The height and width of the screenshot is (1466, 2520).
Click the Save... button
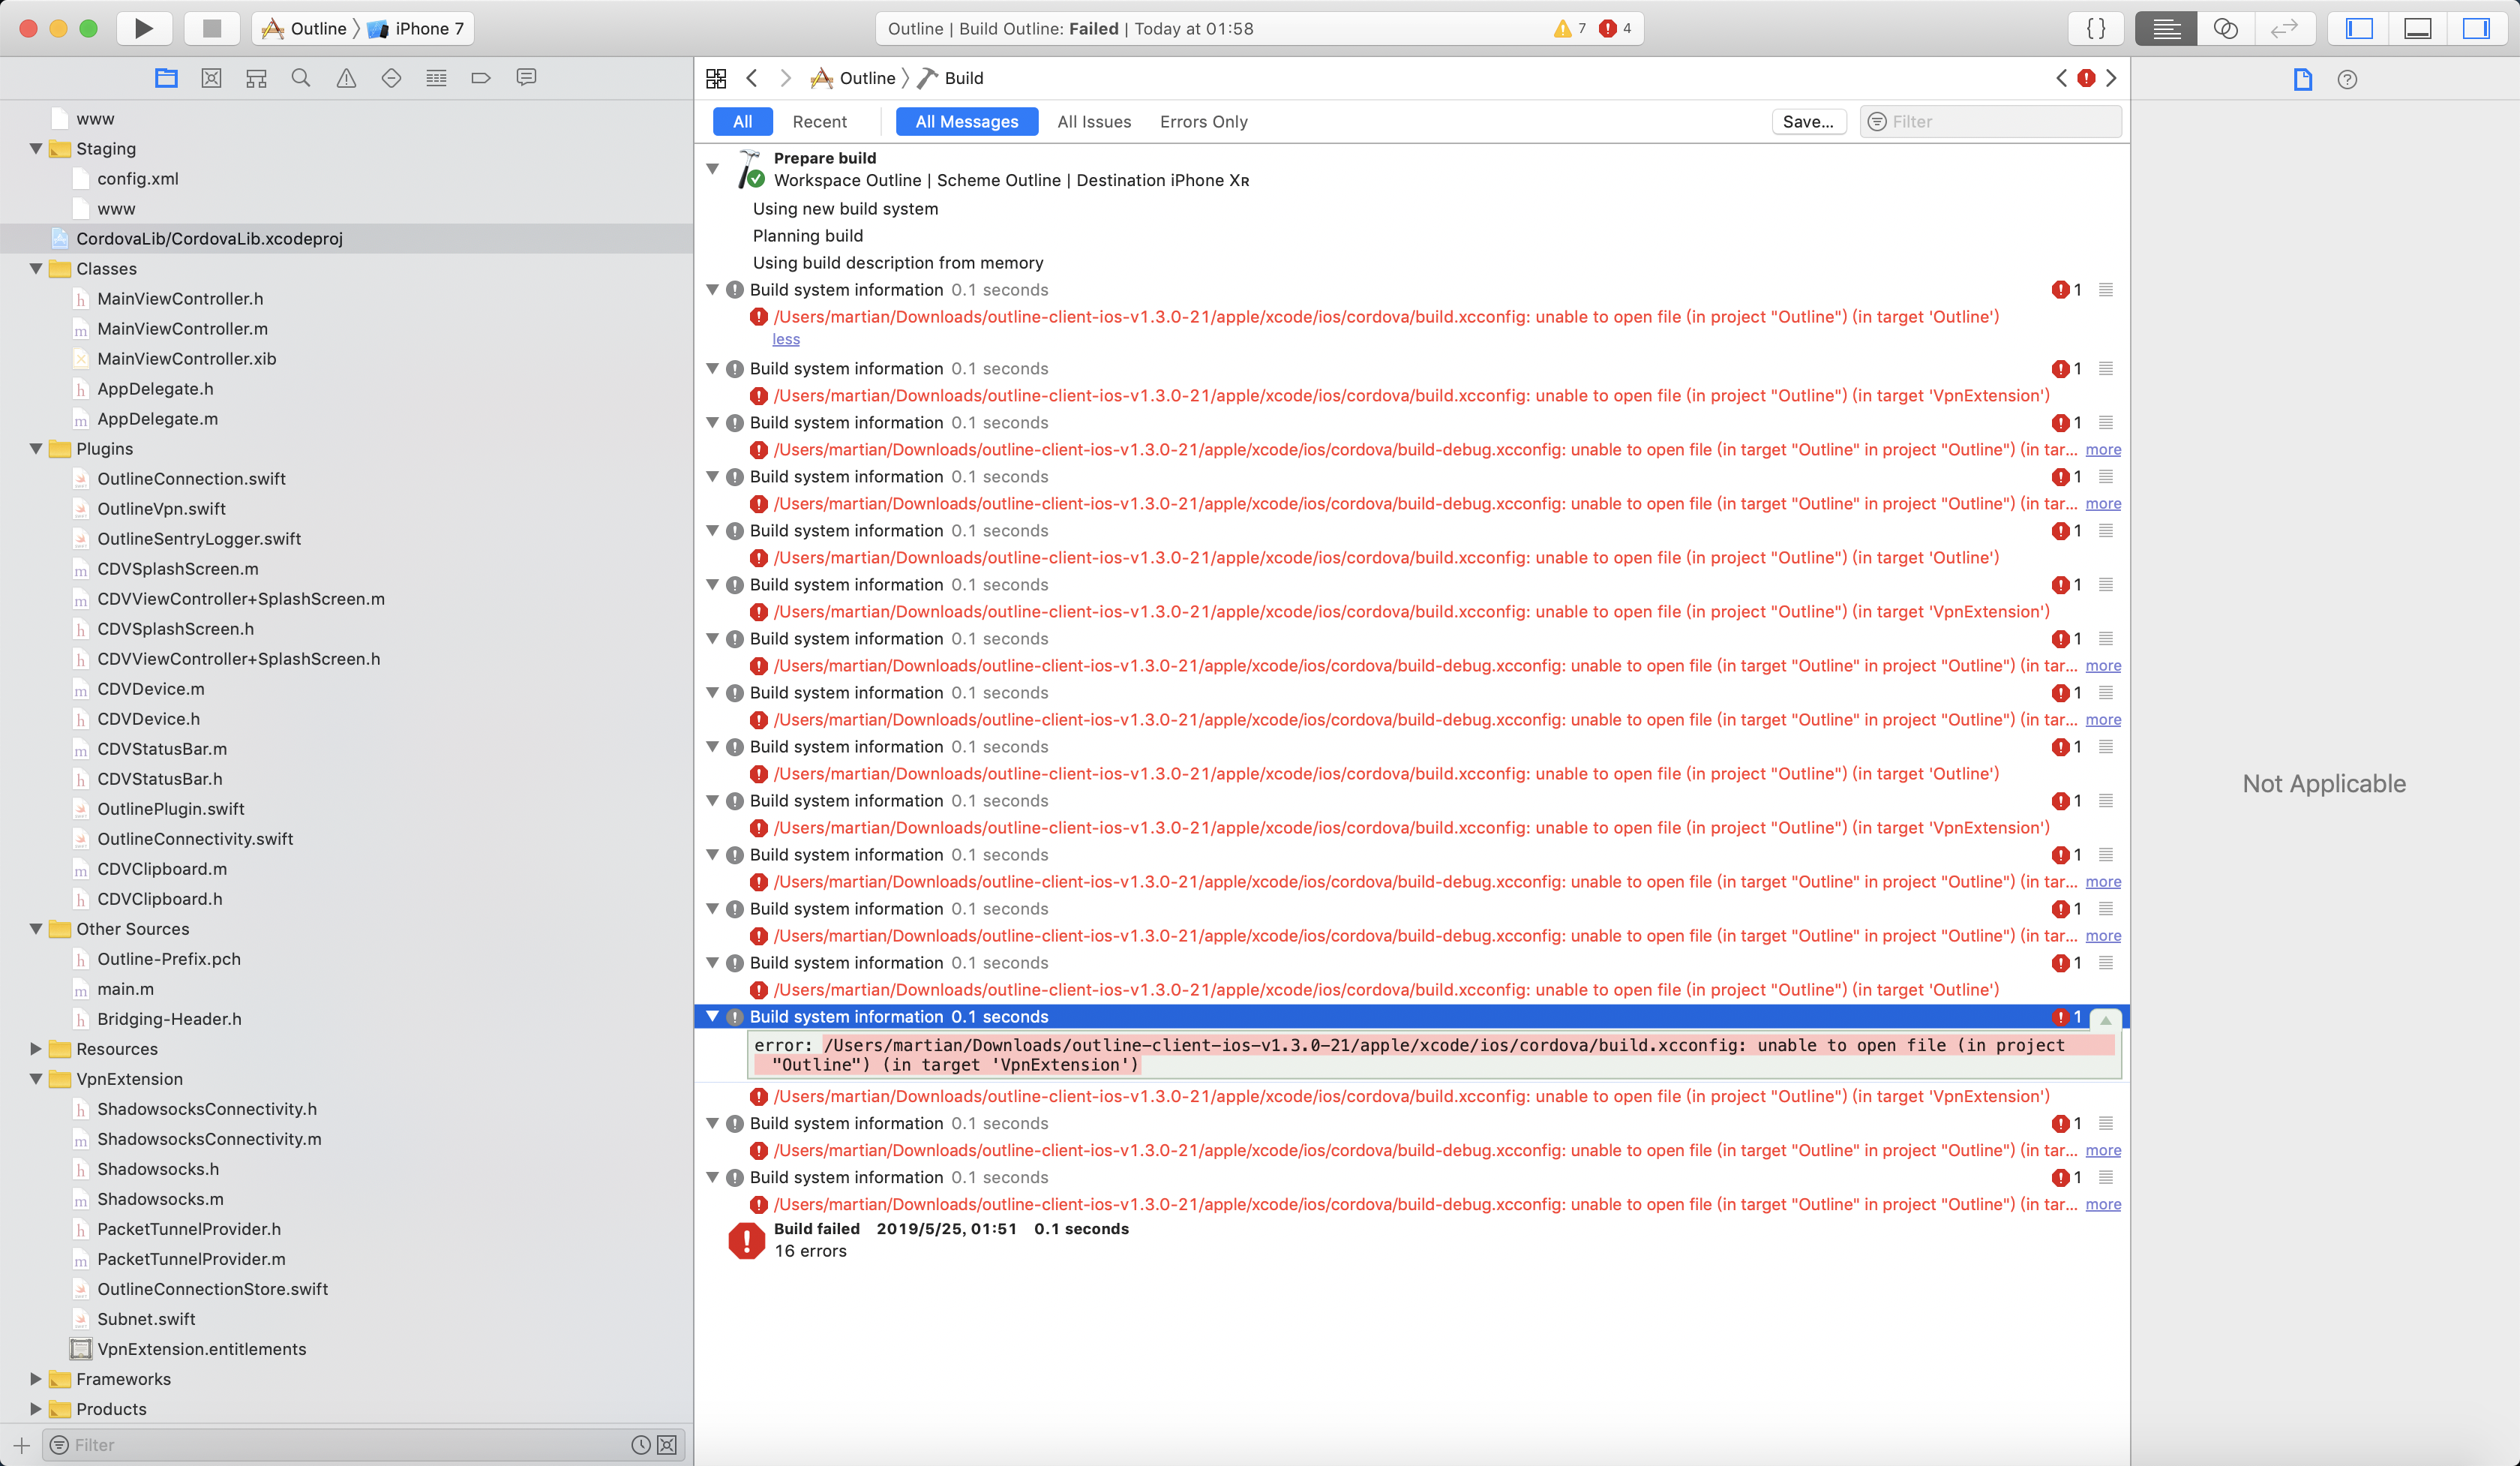(1808, 121)
